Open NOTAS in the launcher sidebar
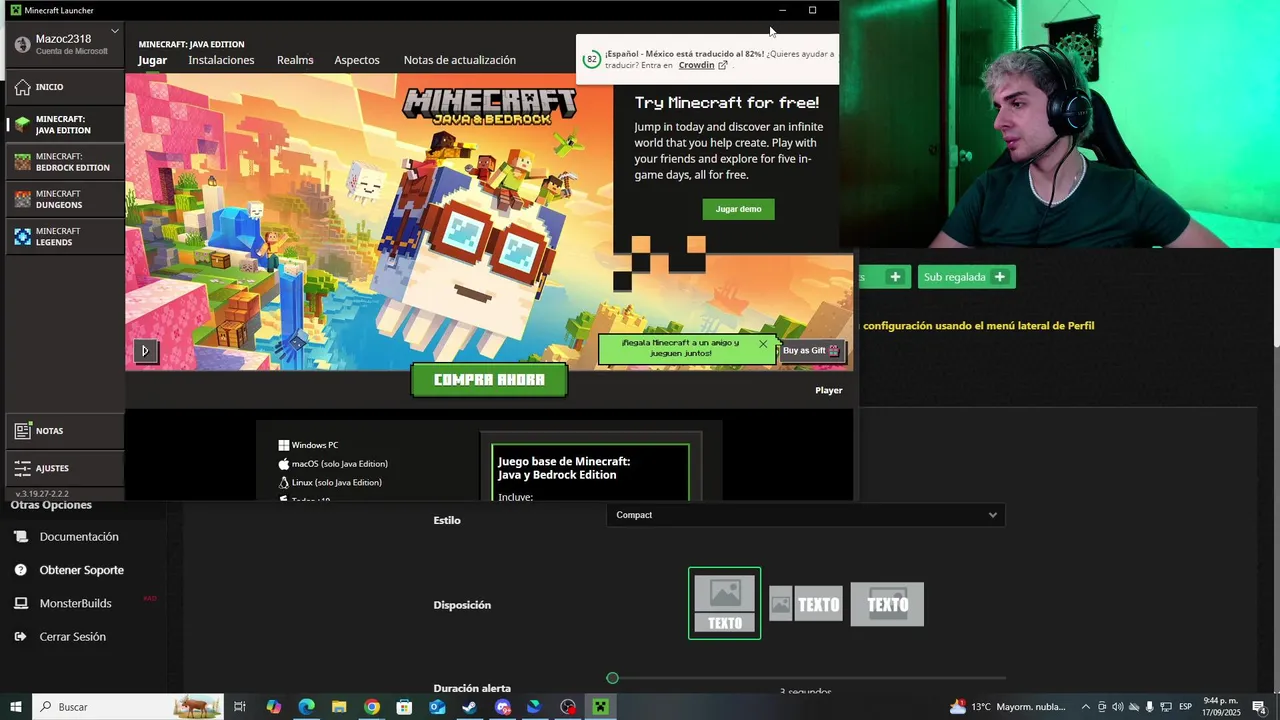The height and width of the screenshot is (720, 1280). (64, 431)
